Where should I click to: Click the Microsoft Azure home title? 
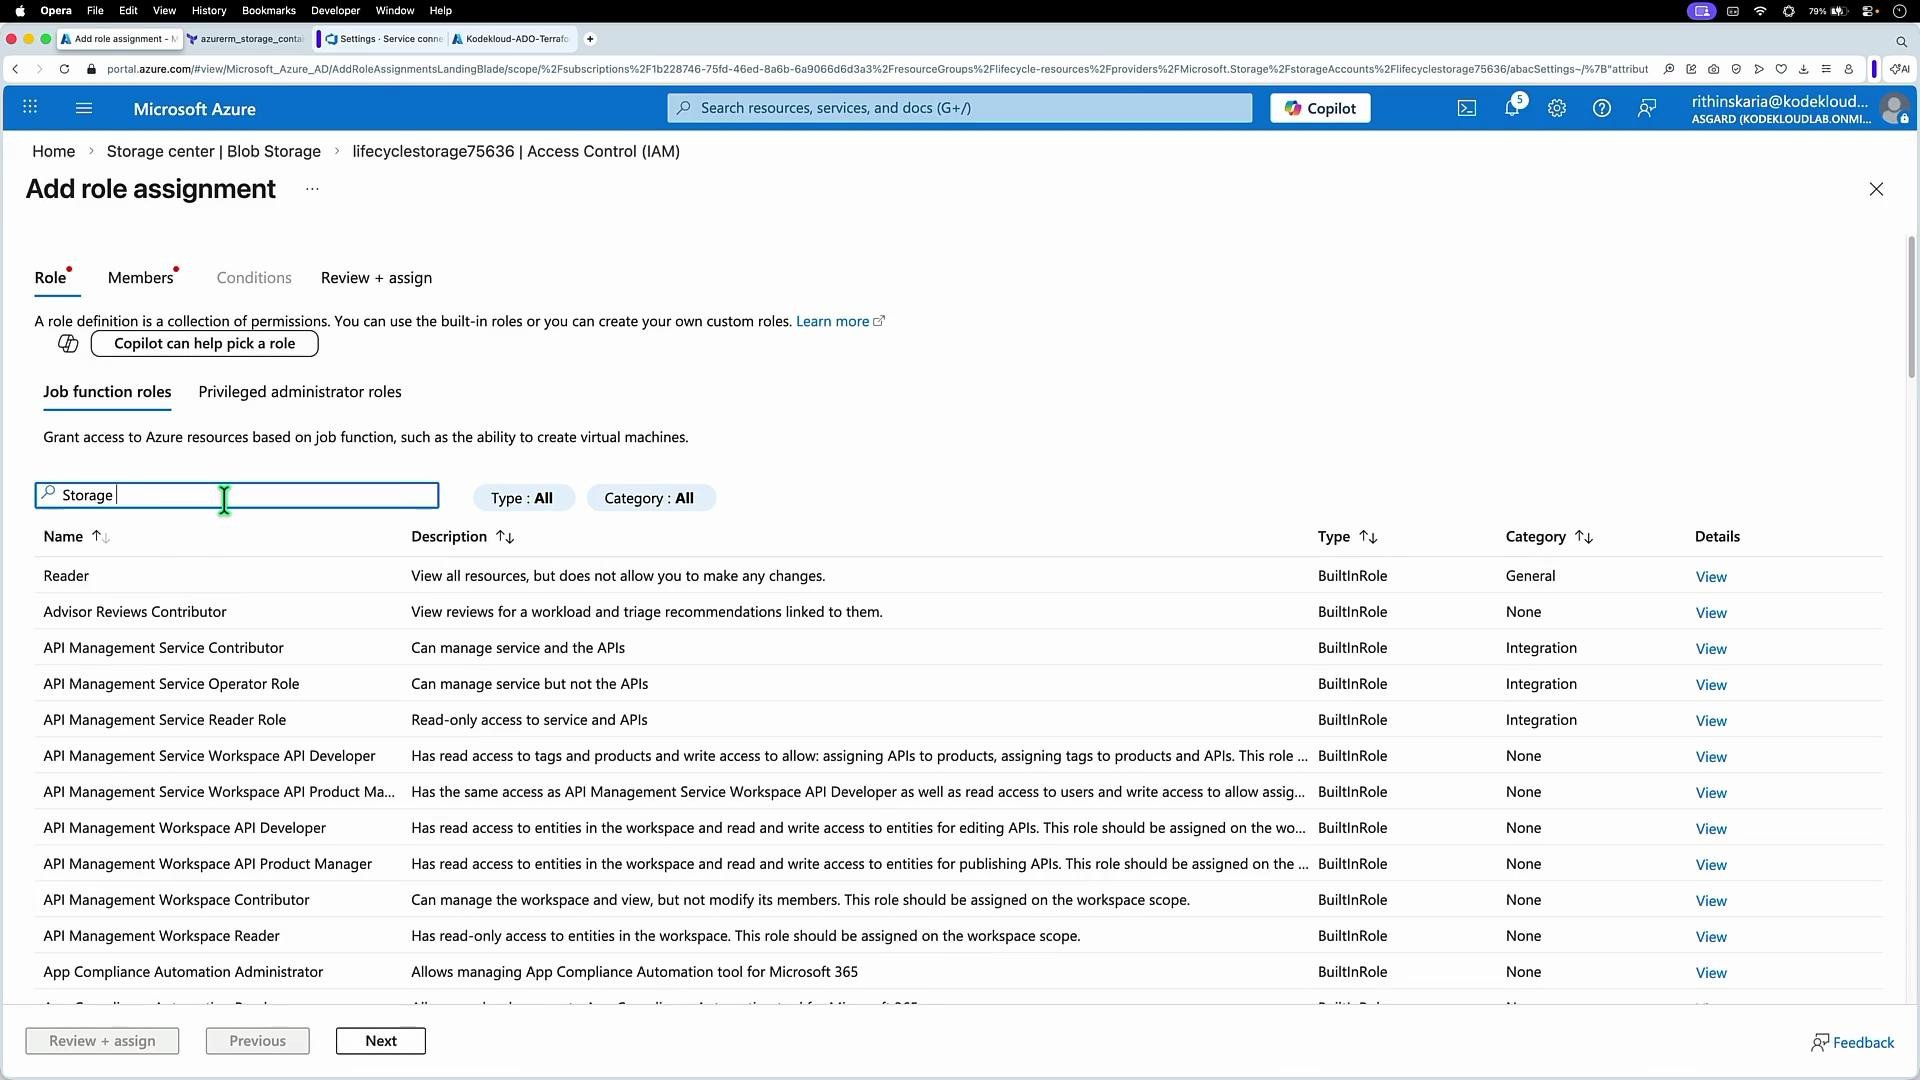point(194,109)
